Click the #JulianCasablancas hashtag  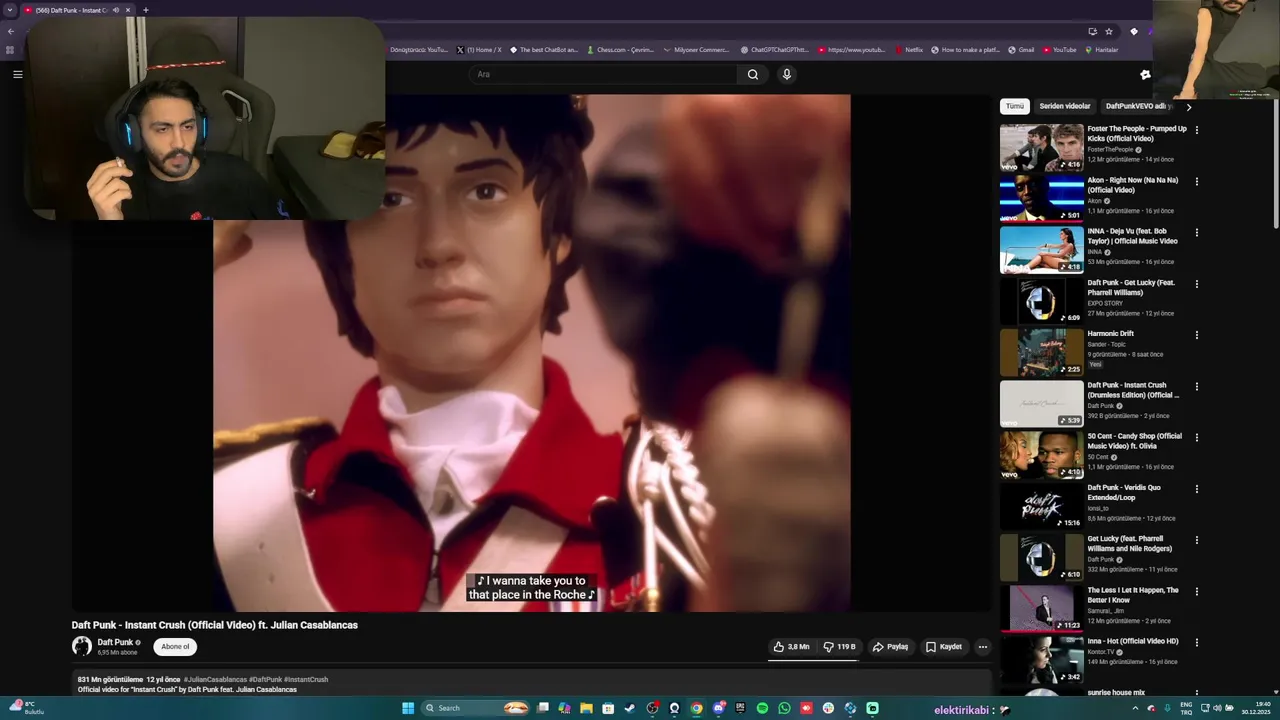pos(215,679)
